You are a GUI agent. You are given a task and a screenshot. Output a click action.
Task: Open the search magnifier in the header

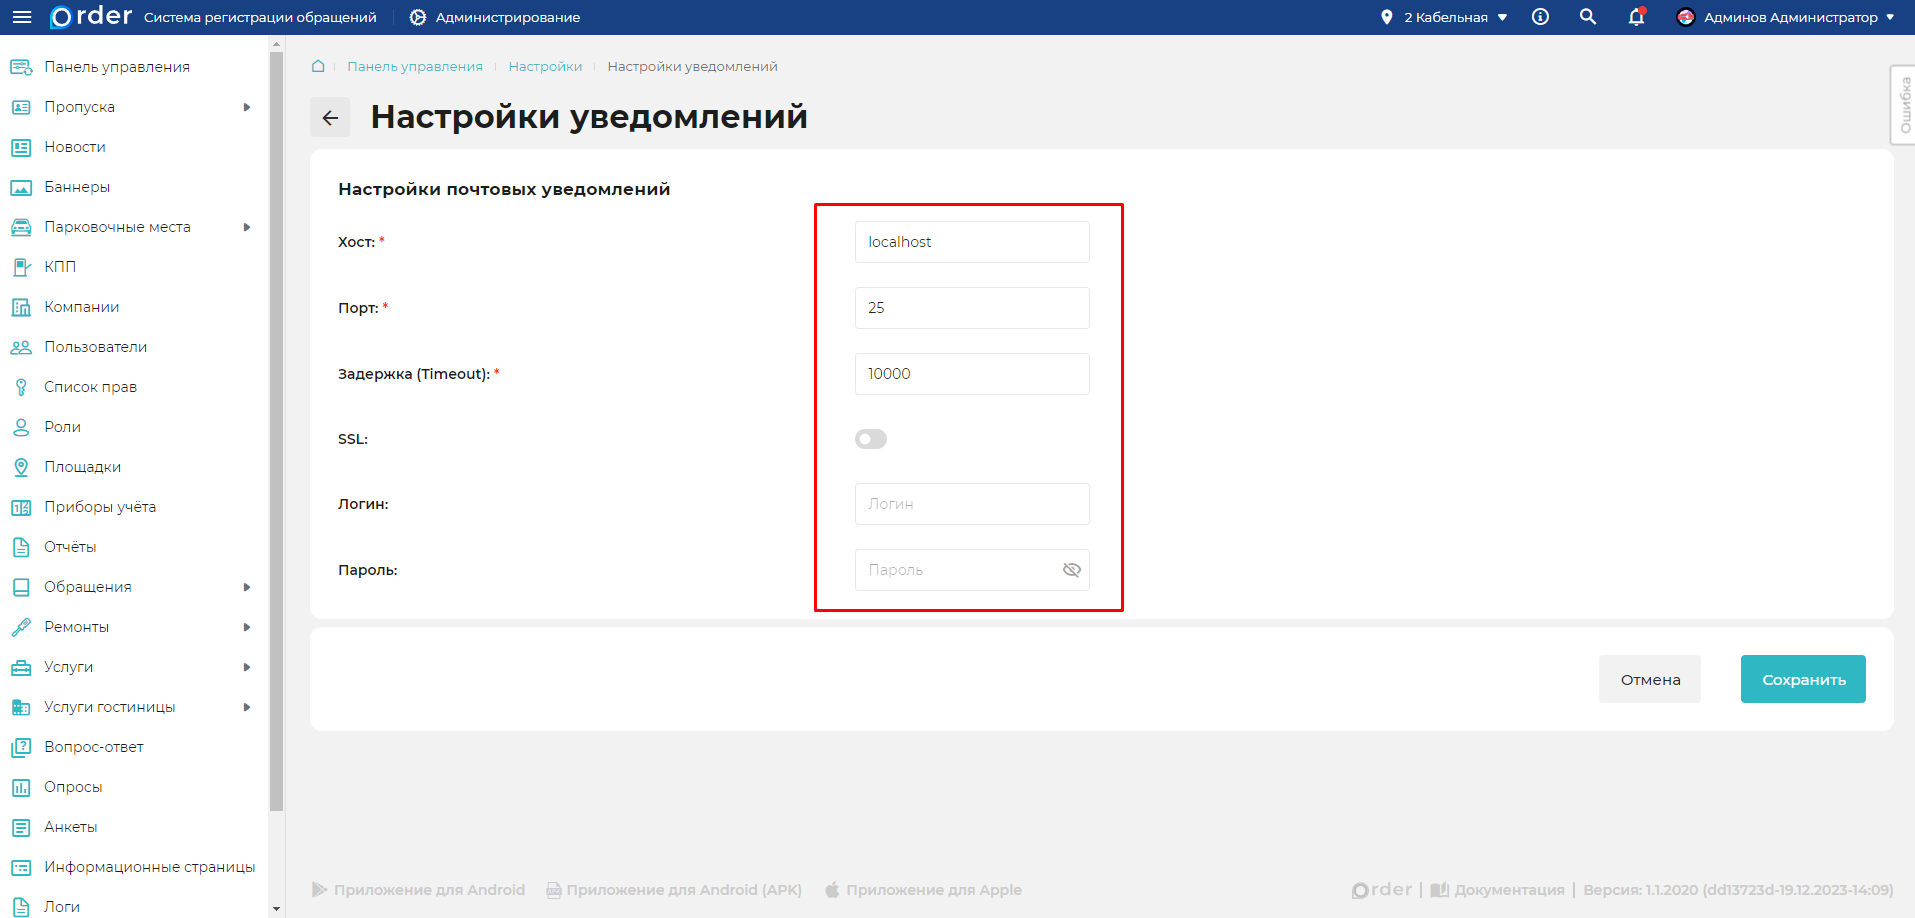tap(1587, 17)
